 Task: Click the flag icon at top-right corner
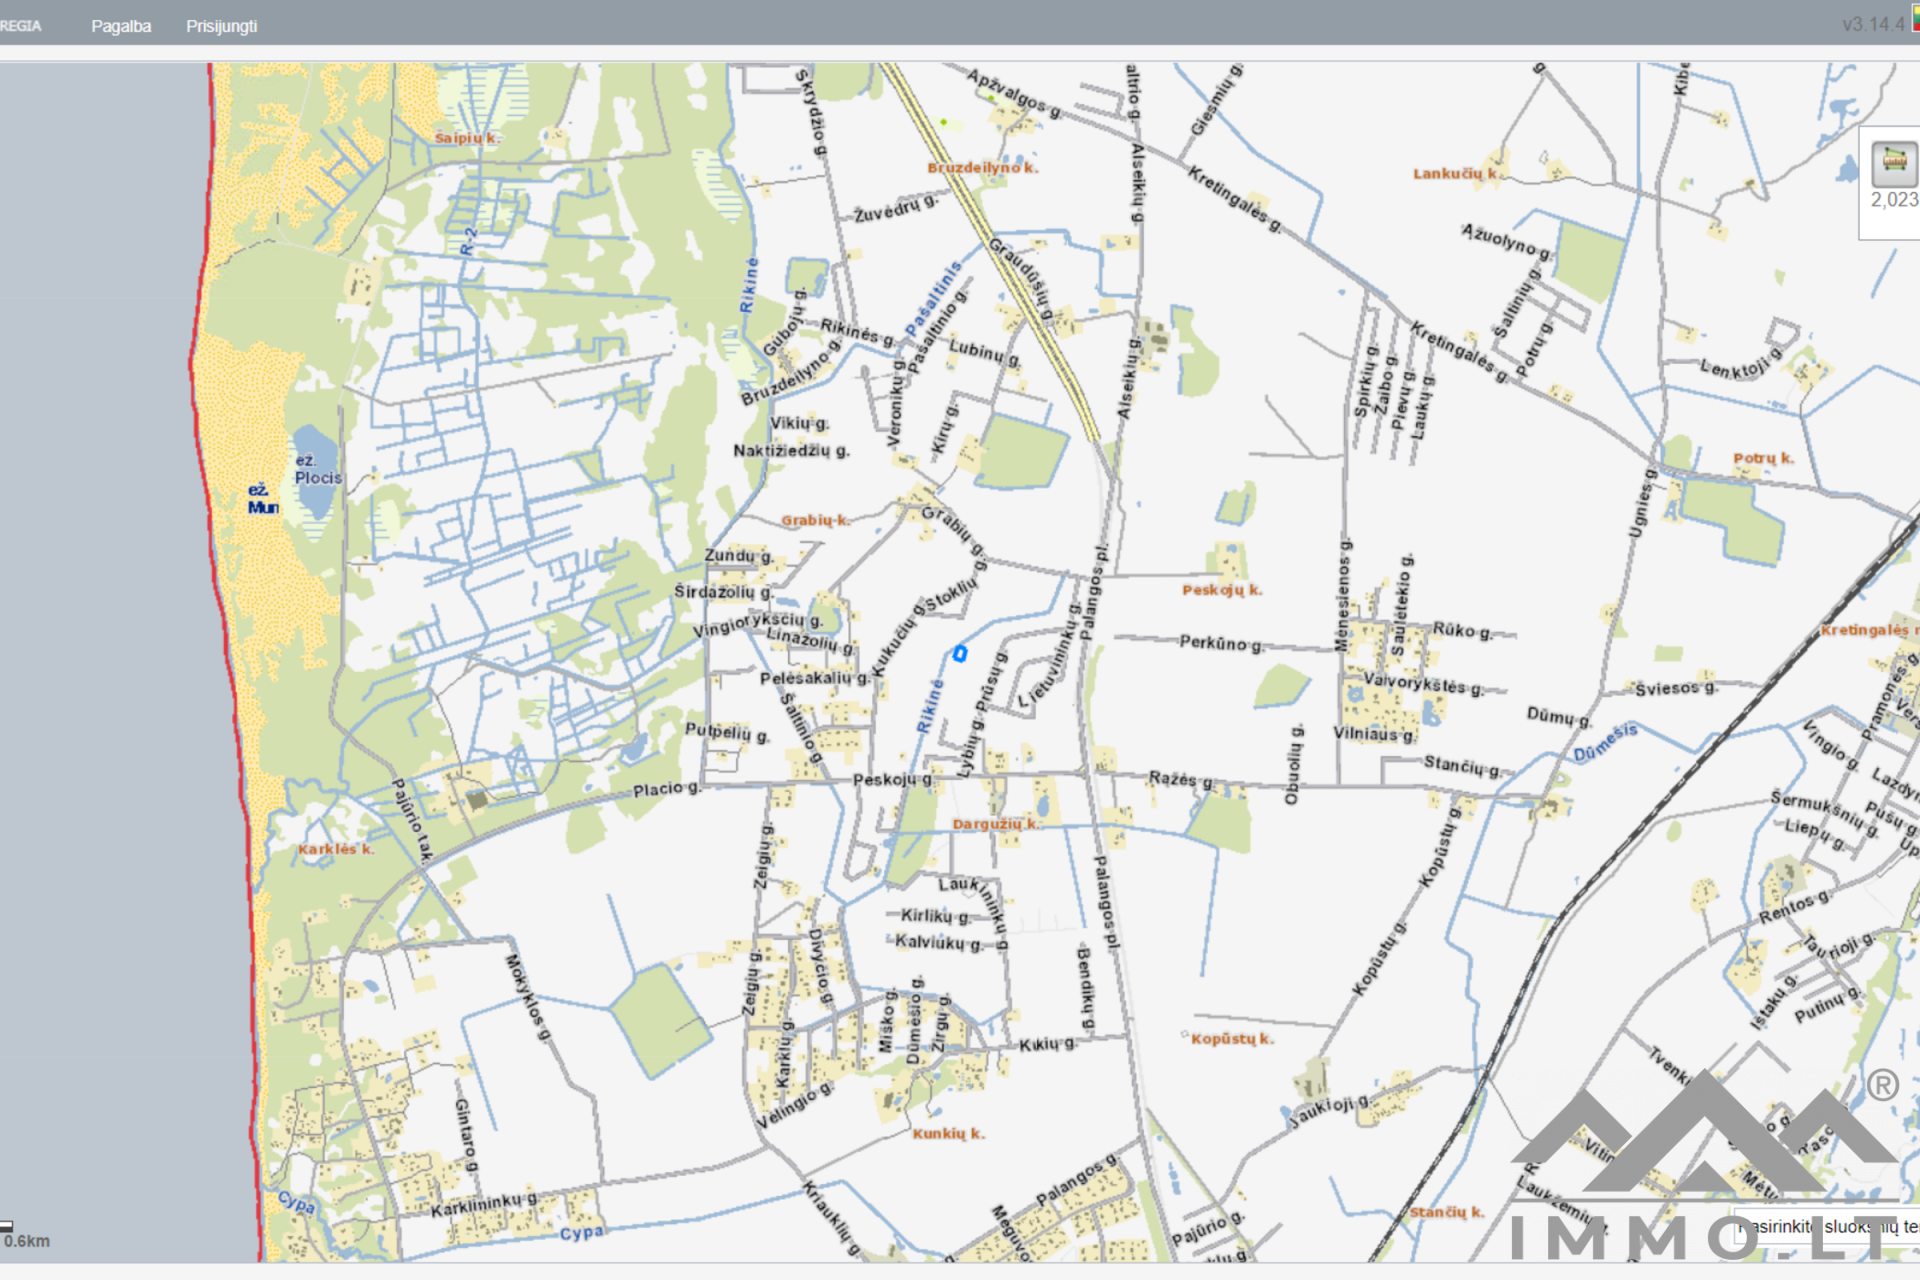tap(1915, 20)
